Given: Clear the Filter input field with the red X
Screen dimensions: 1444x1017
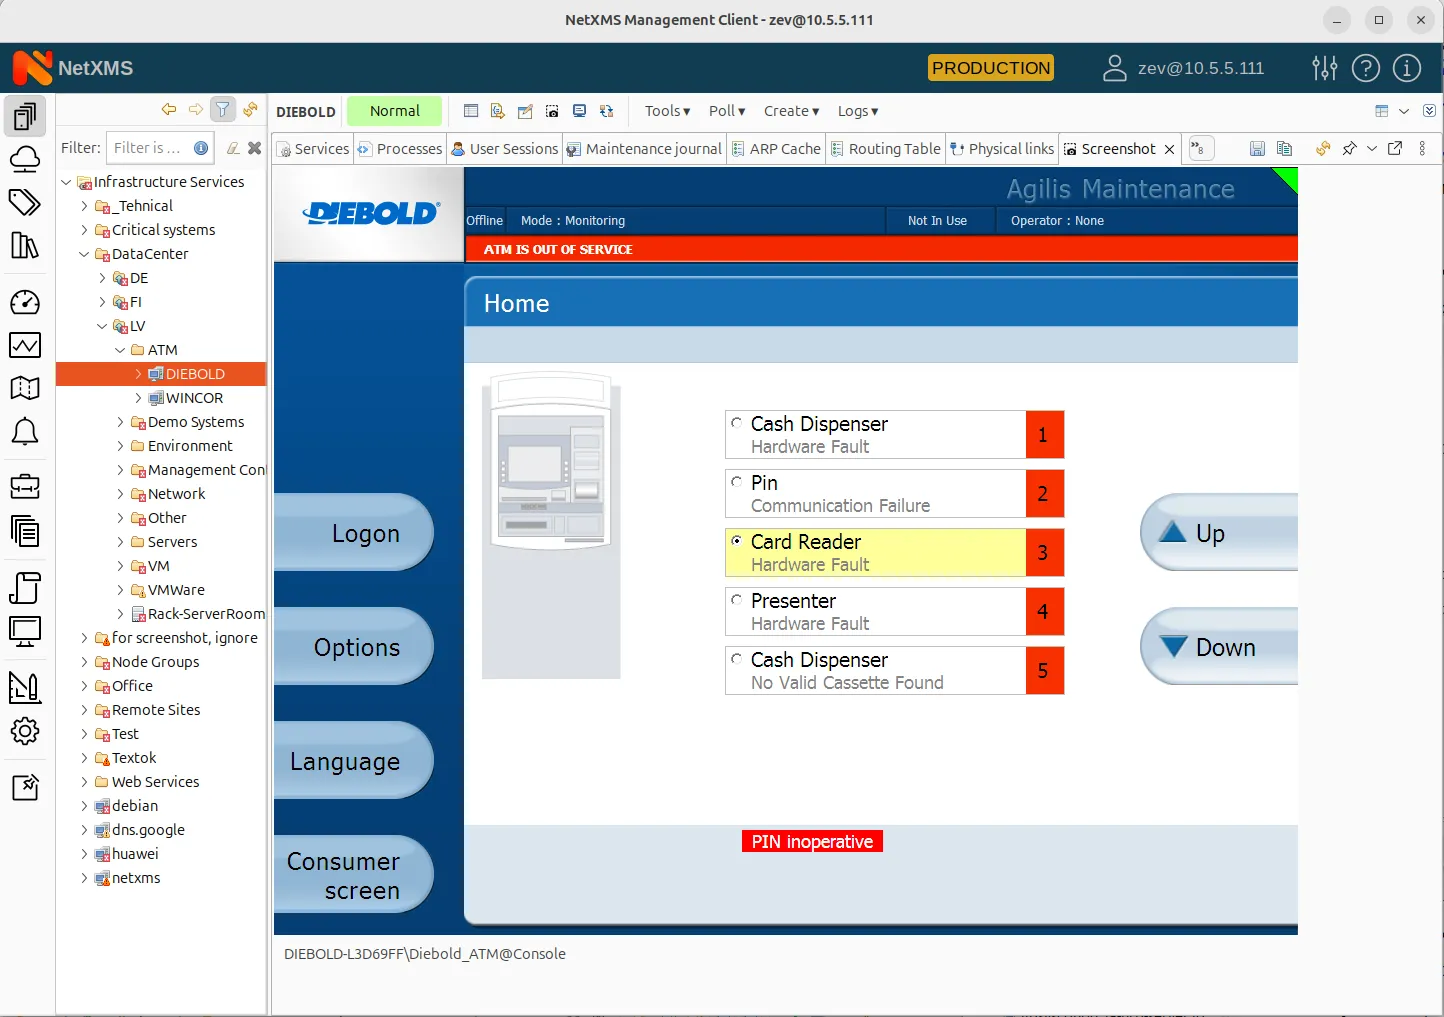Looking at the screenshot, I should (254, 147).
